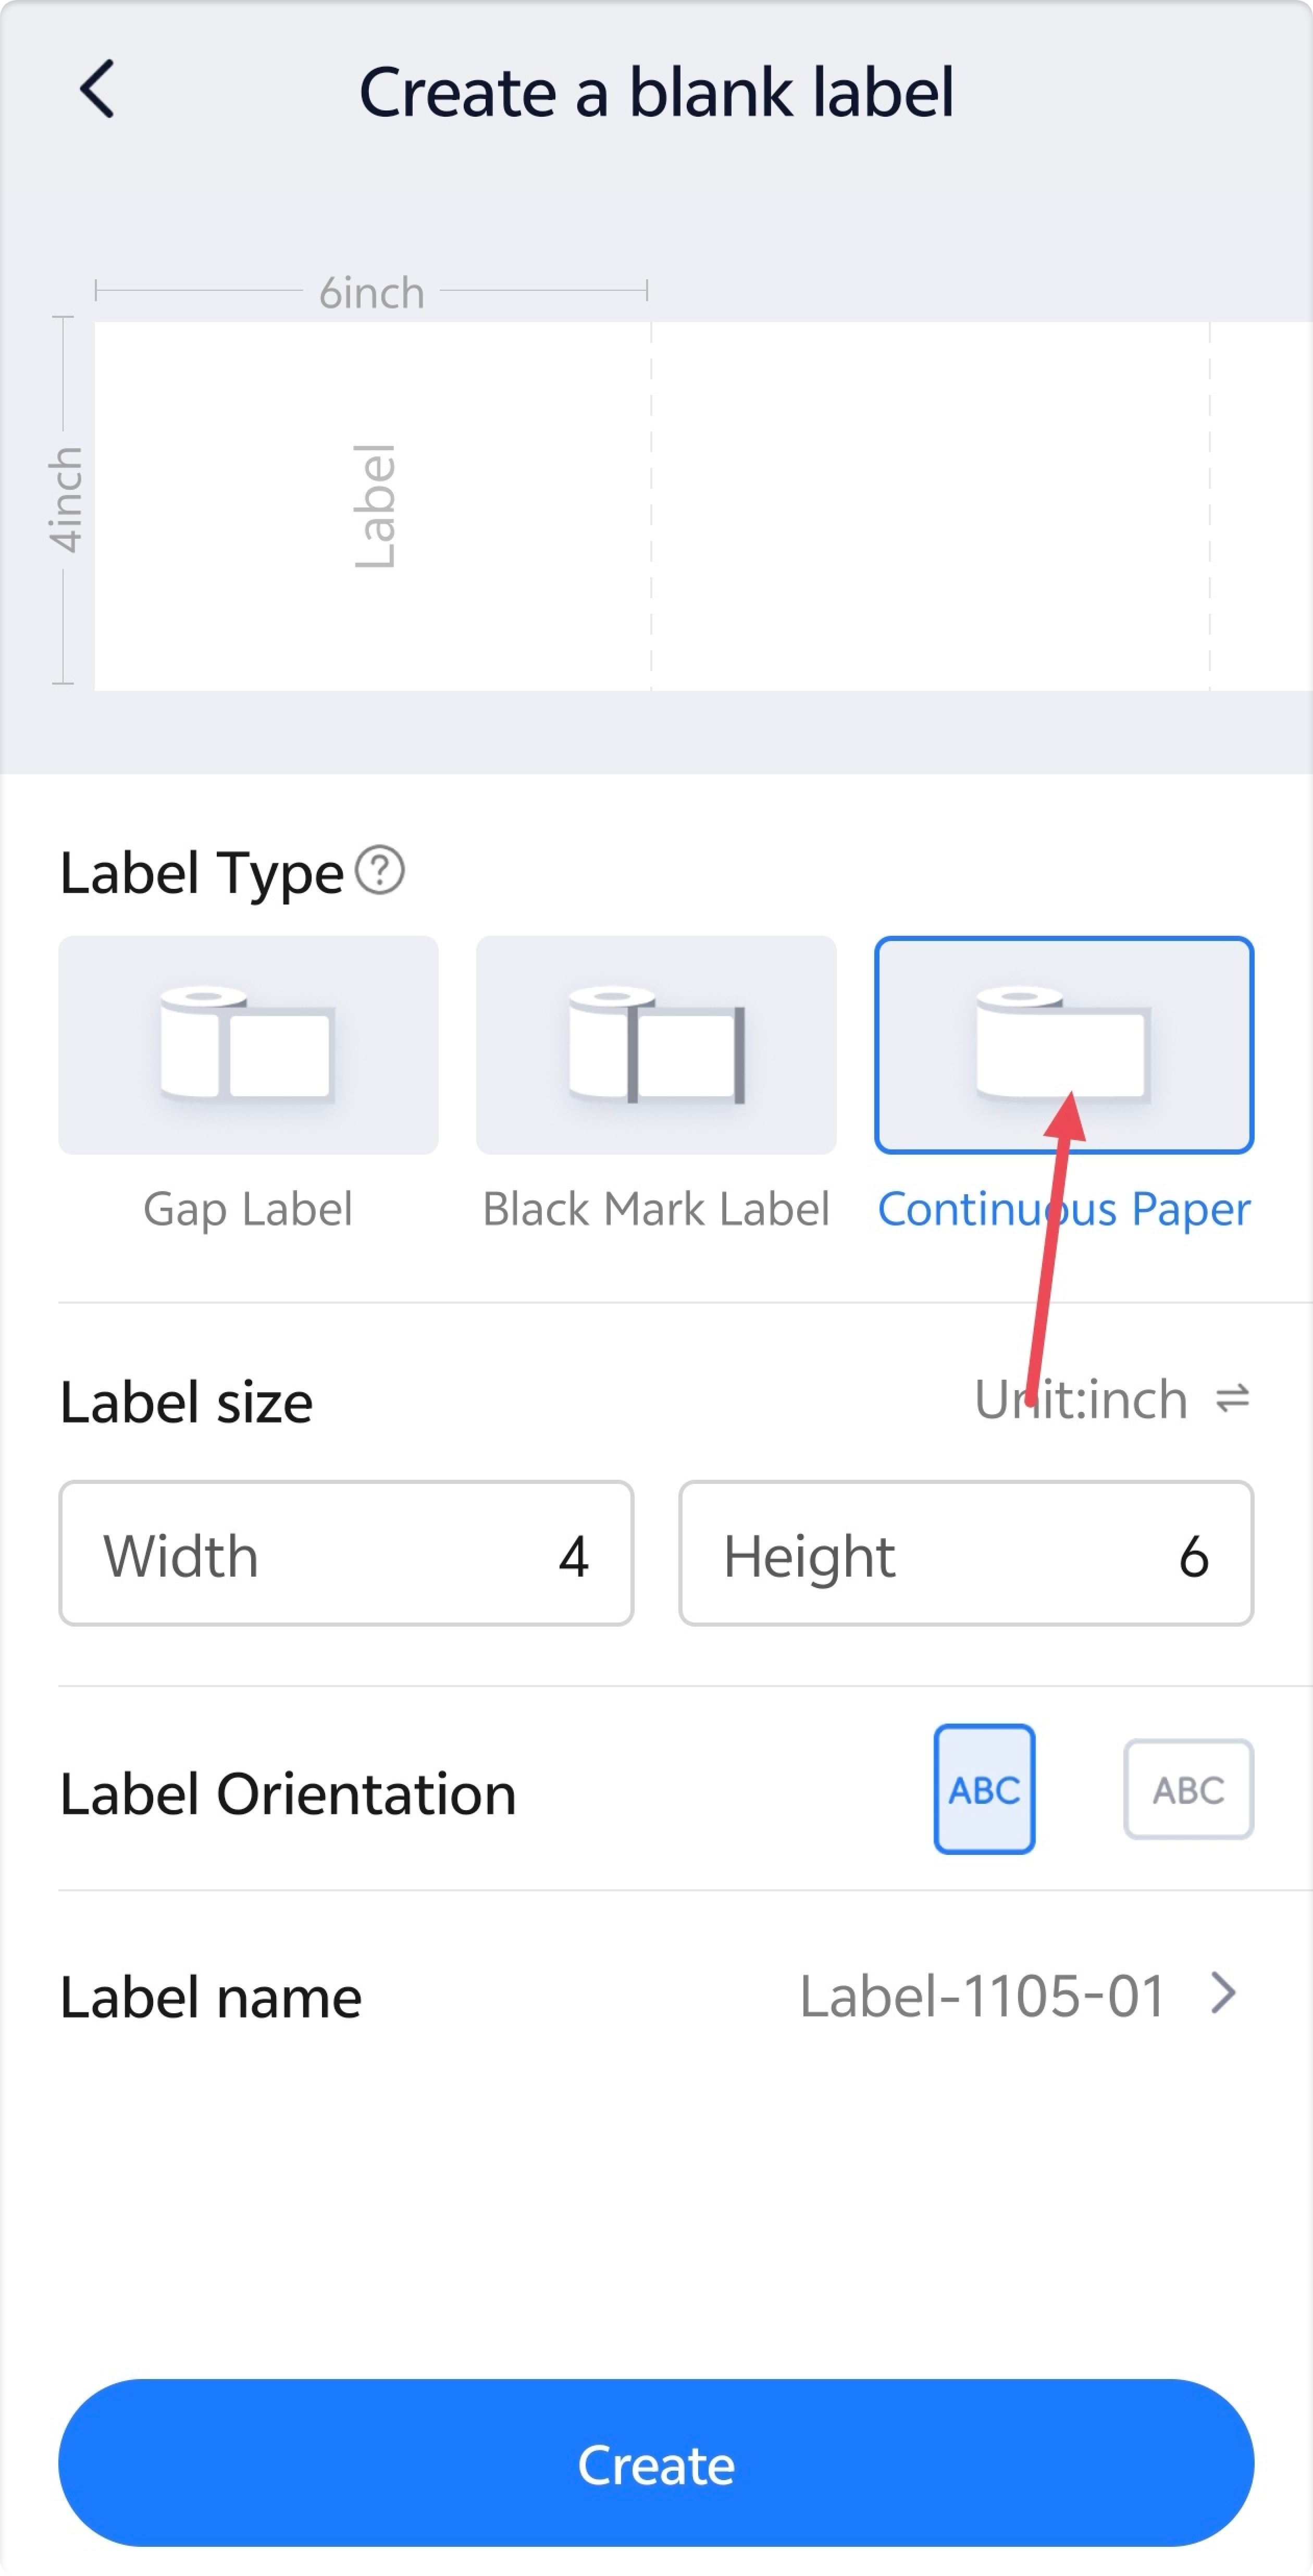Select the Continuous Paper roll icon
Viewport: 1313px width, 2576px height.
click(1064, 1045)
